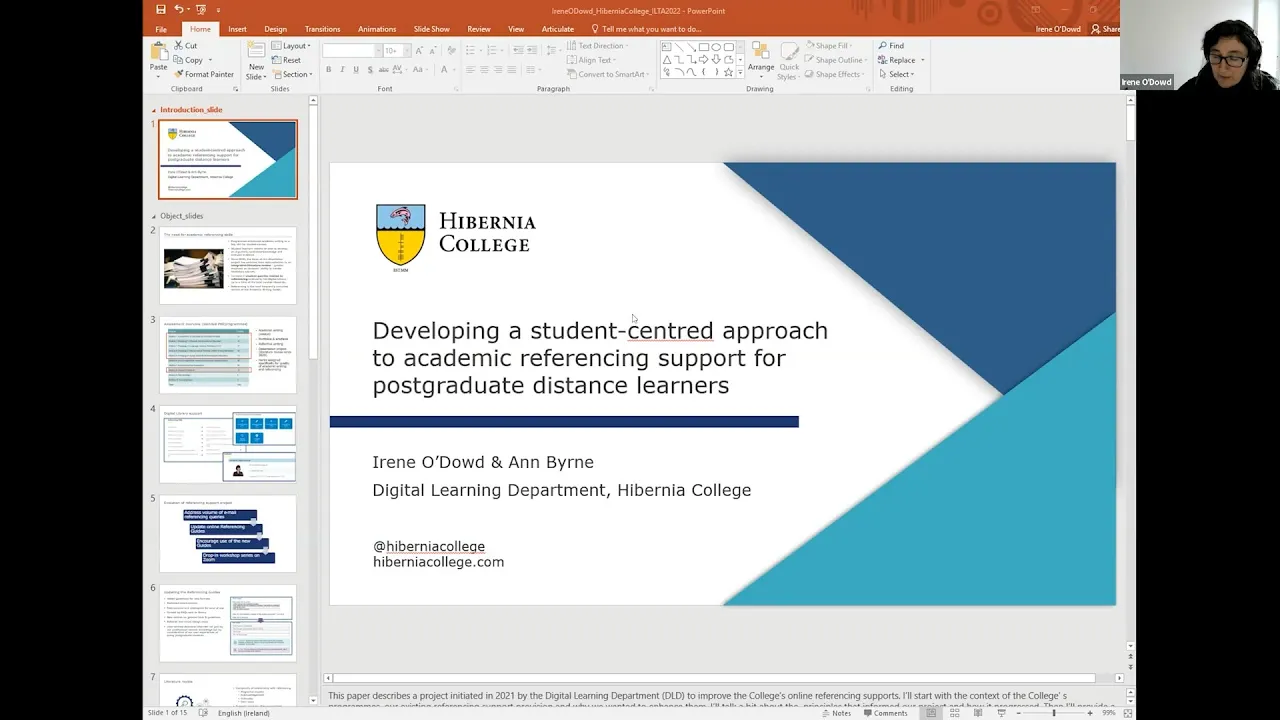The image size is (1280, 720).
Task: Select the five-point star shape
Action: tap(728, 72)
